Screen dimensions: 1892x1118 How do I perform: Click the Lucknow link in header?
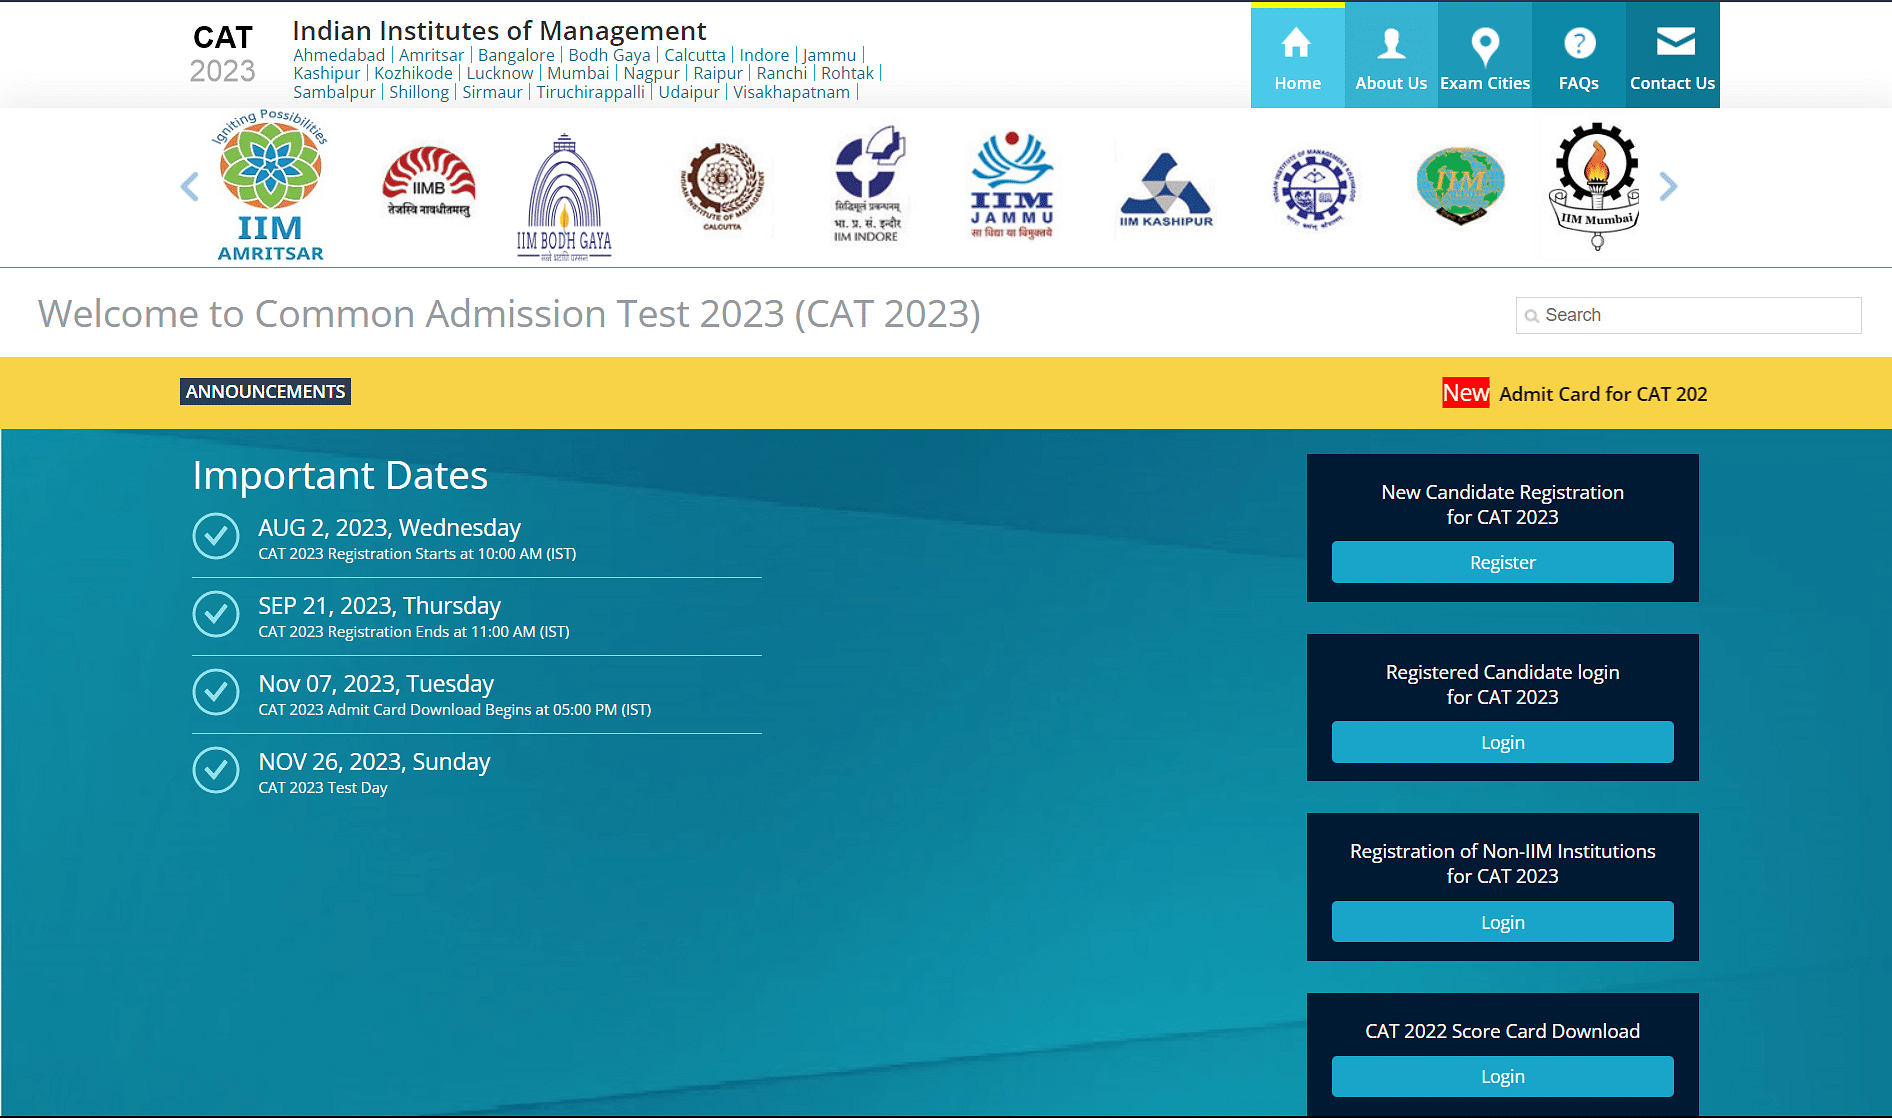(x=500, y=73)
